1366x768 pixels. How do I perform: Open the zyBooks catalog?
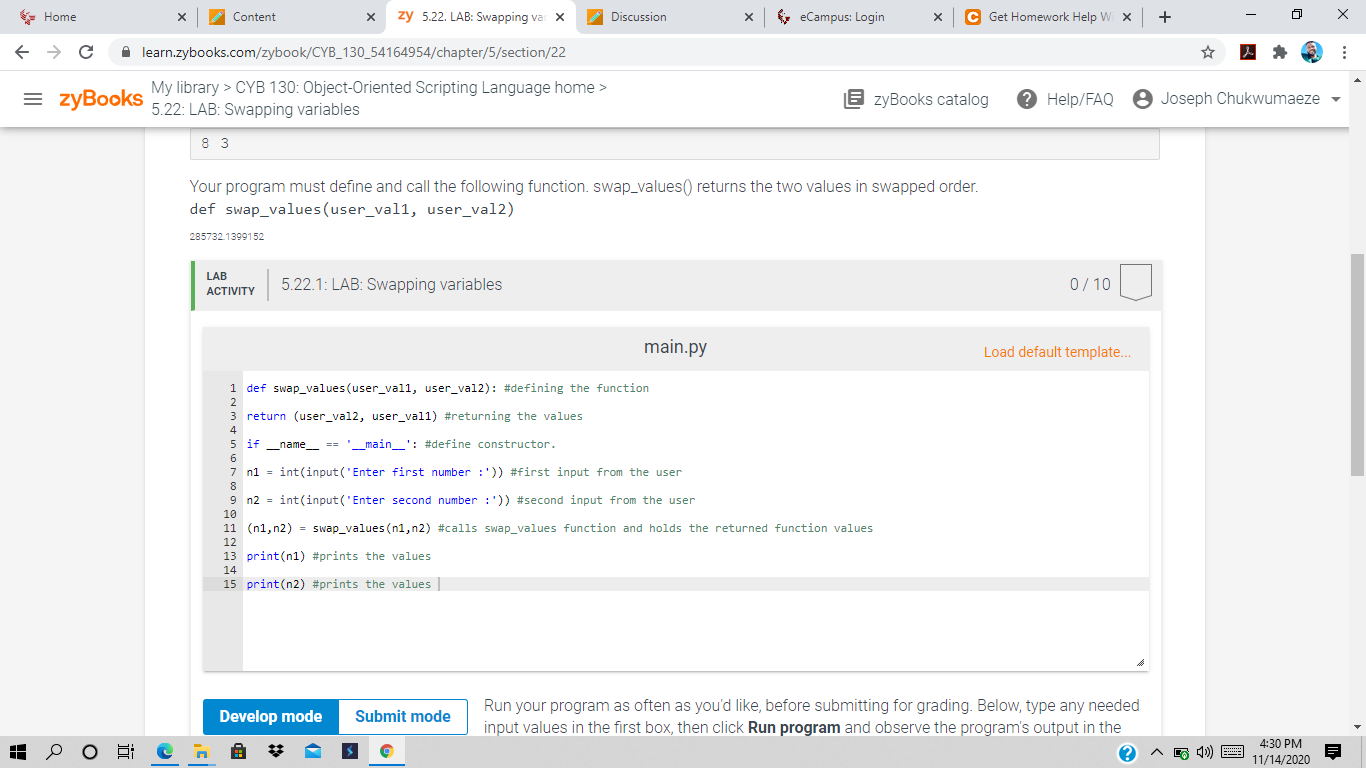coord(916,99)
